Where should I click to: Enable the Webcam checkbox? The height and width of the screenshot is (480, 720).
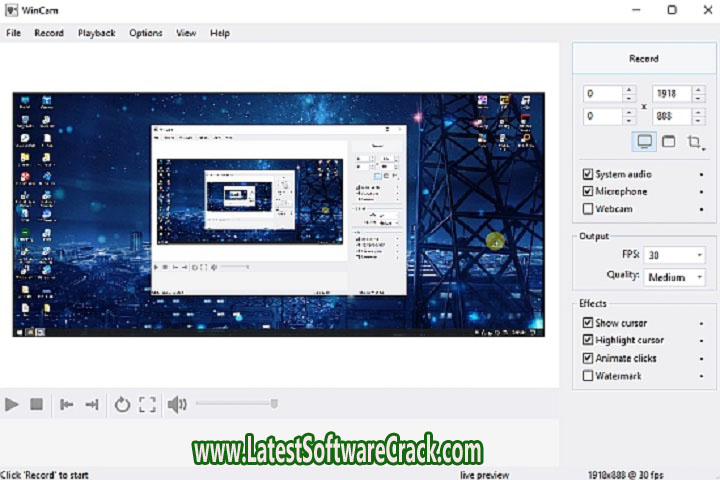[588, 209]
